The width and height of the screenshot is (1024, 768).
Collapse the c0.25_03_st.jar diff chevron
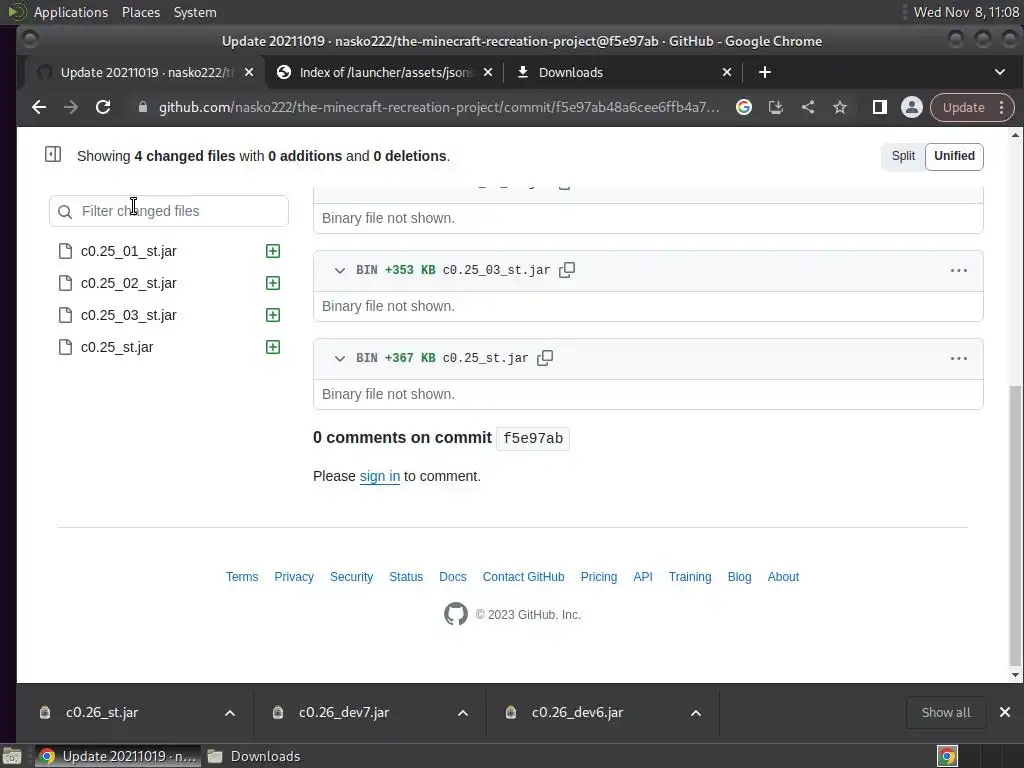(x=340, y=270)
